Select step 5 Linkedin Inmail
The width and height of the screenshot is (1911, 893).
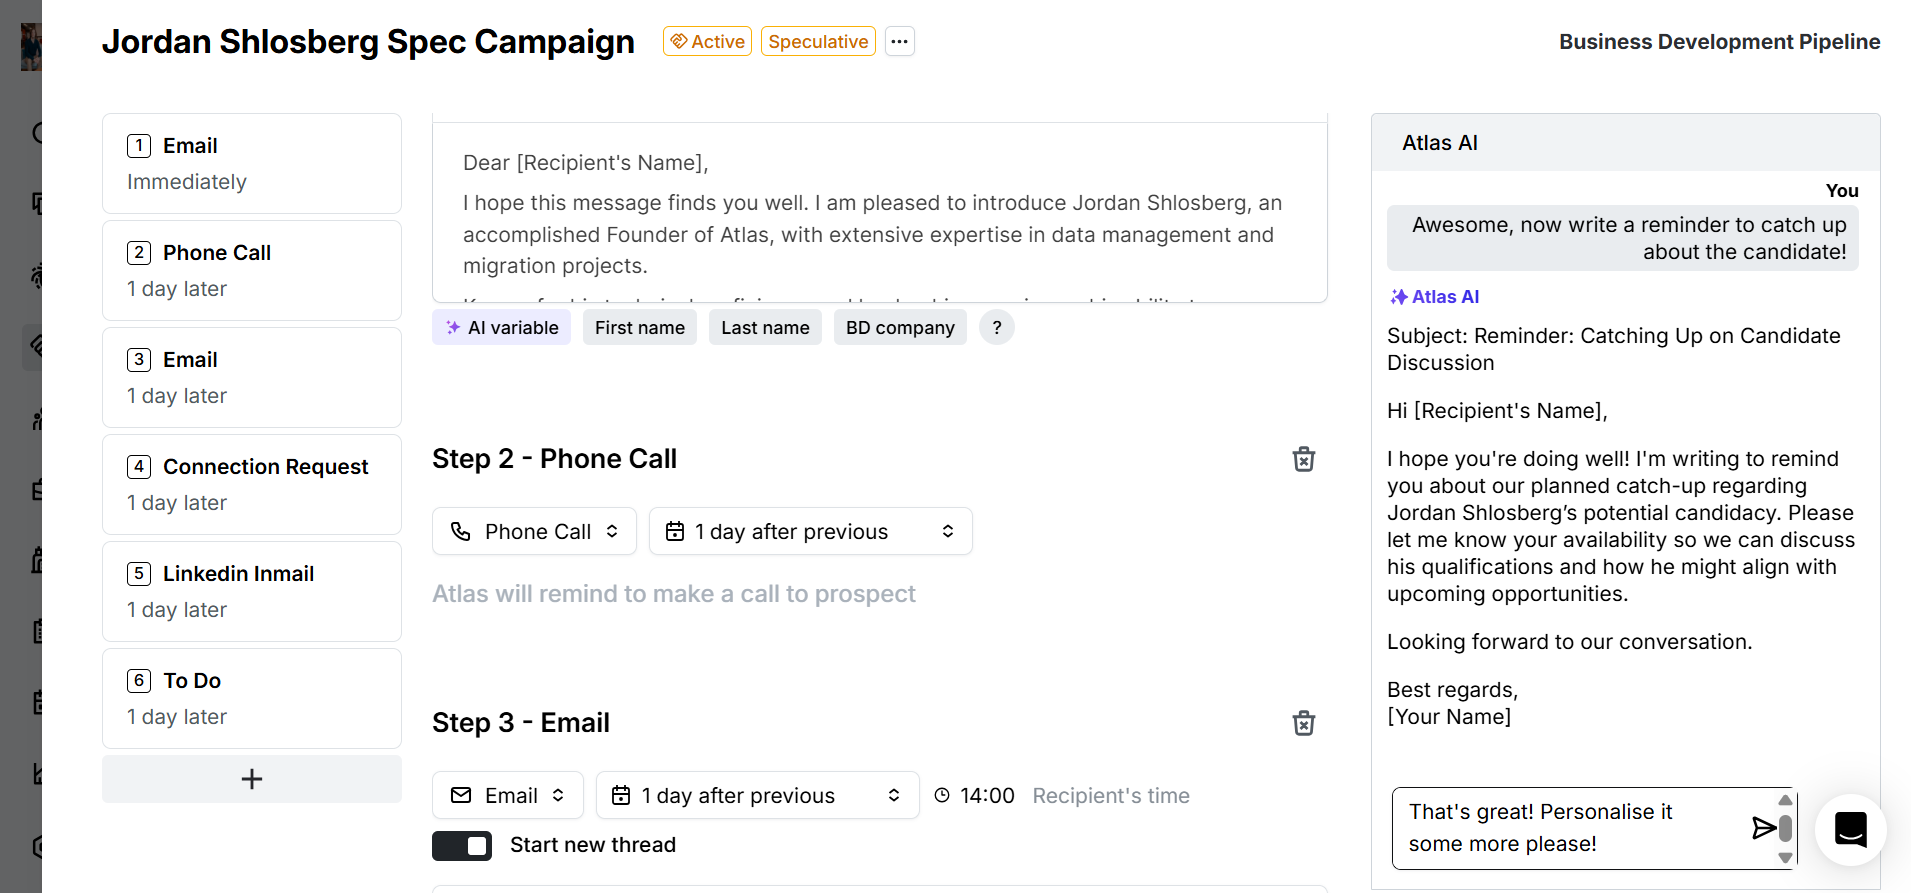click(x=252, y=591)
